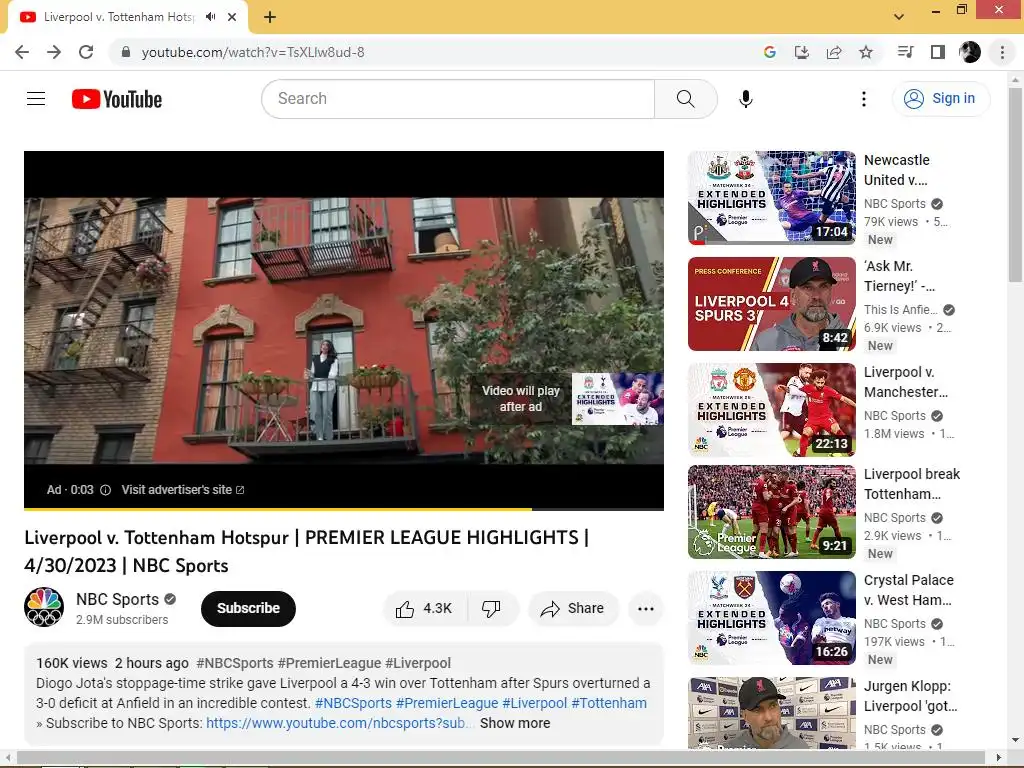Reload the page

86,52
